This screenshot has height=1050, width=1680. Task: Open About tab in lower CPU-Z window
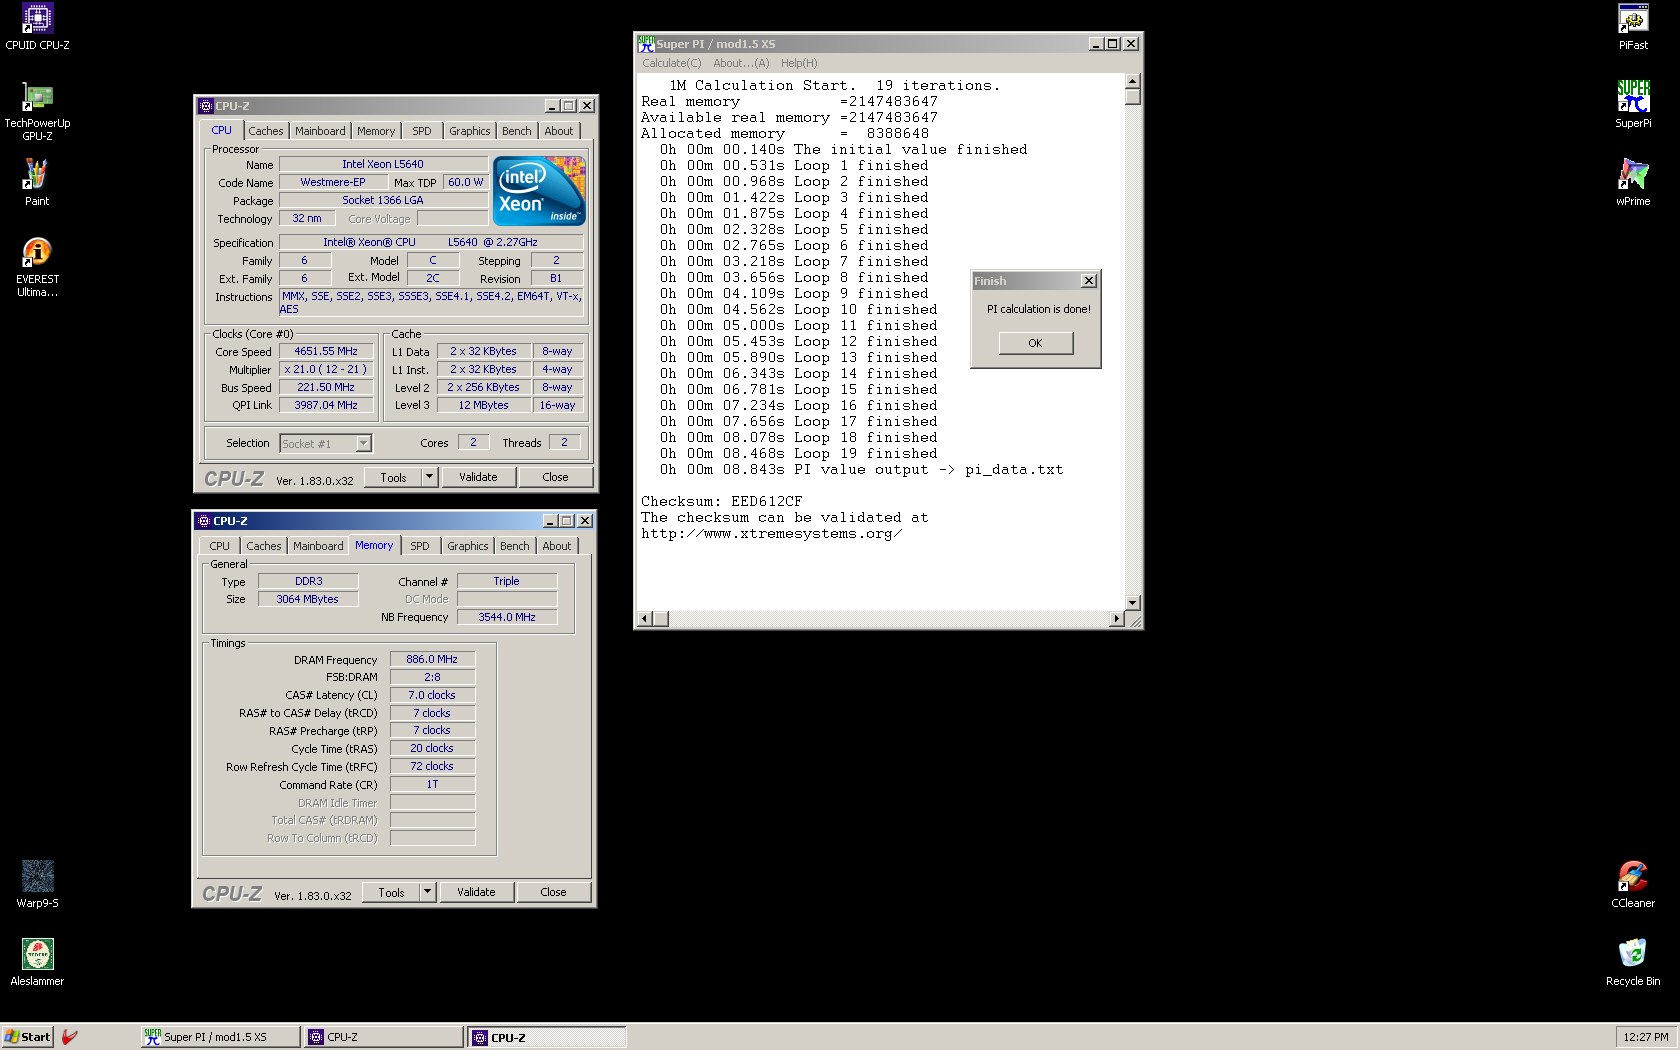pyautogui.click(x=557, y=546)
